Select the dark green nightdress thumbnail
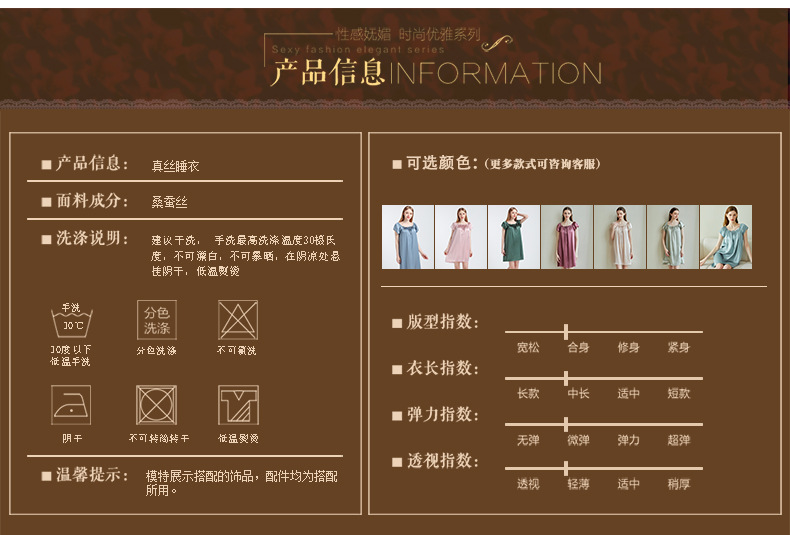The width and height of the screenshot is (790, 535). tap(514, 237)
